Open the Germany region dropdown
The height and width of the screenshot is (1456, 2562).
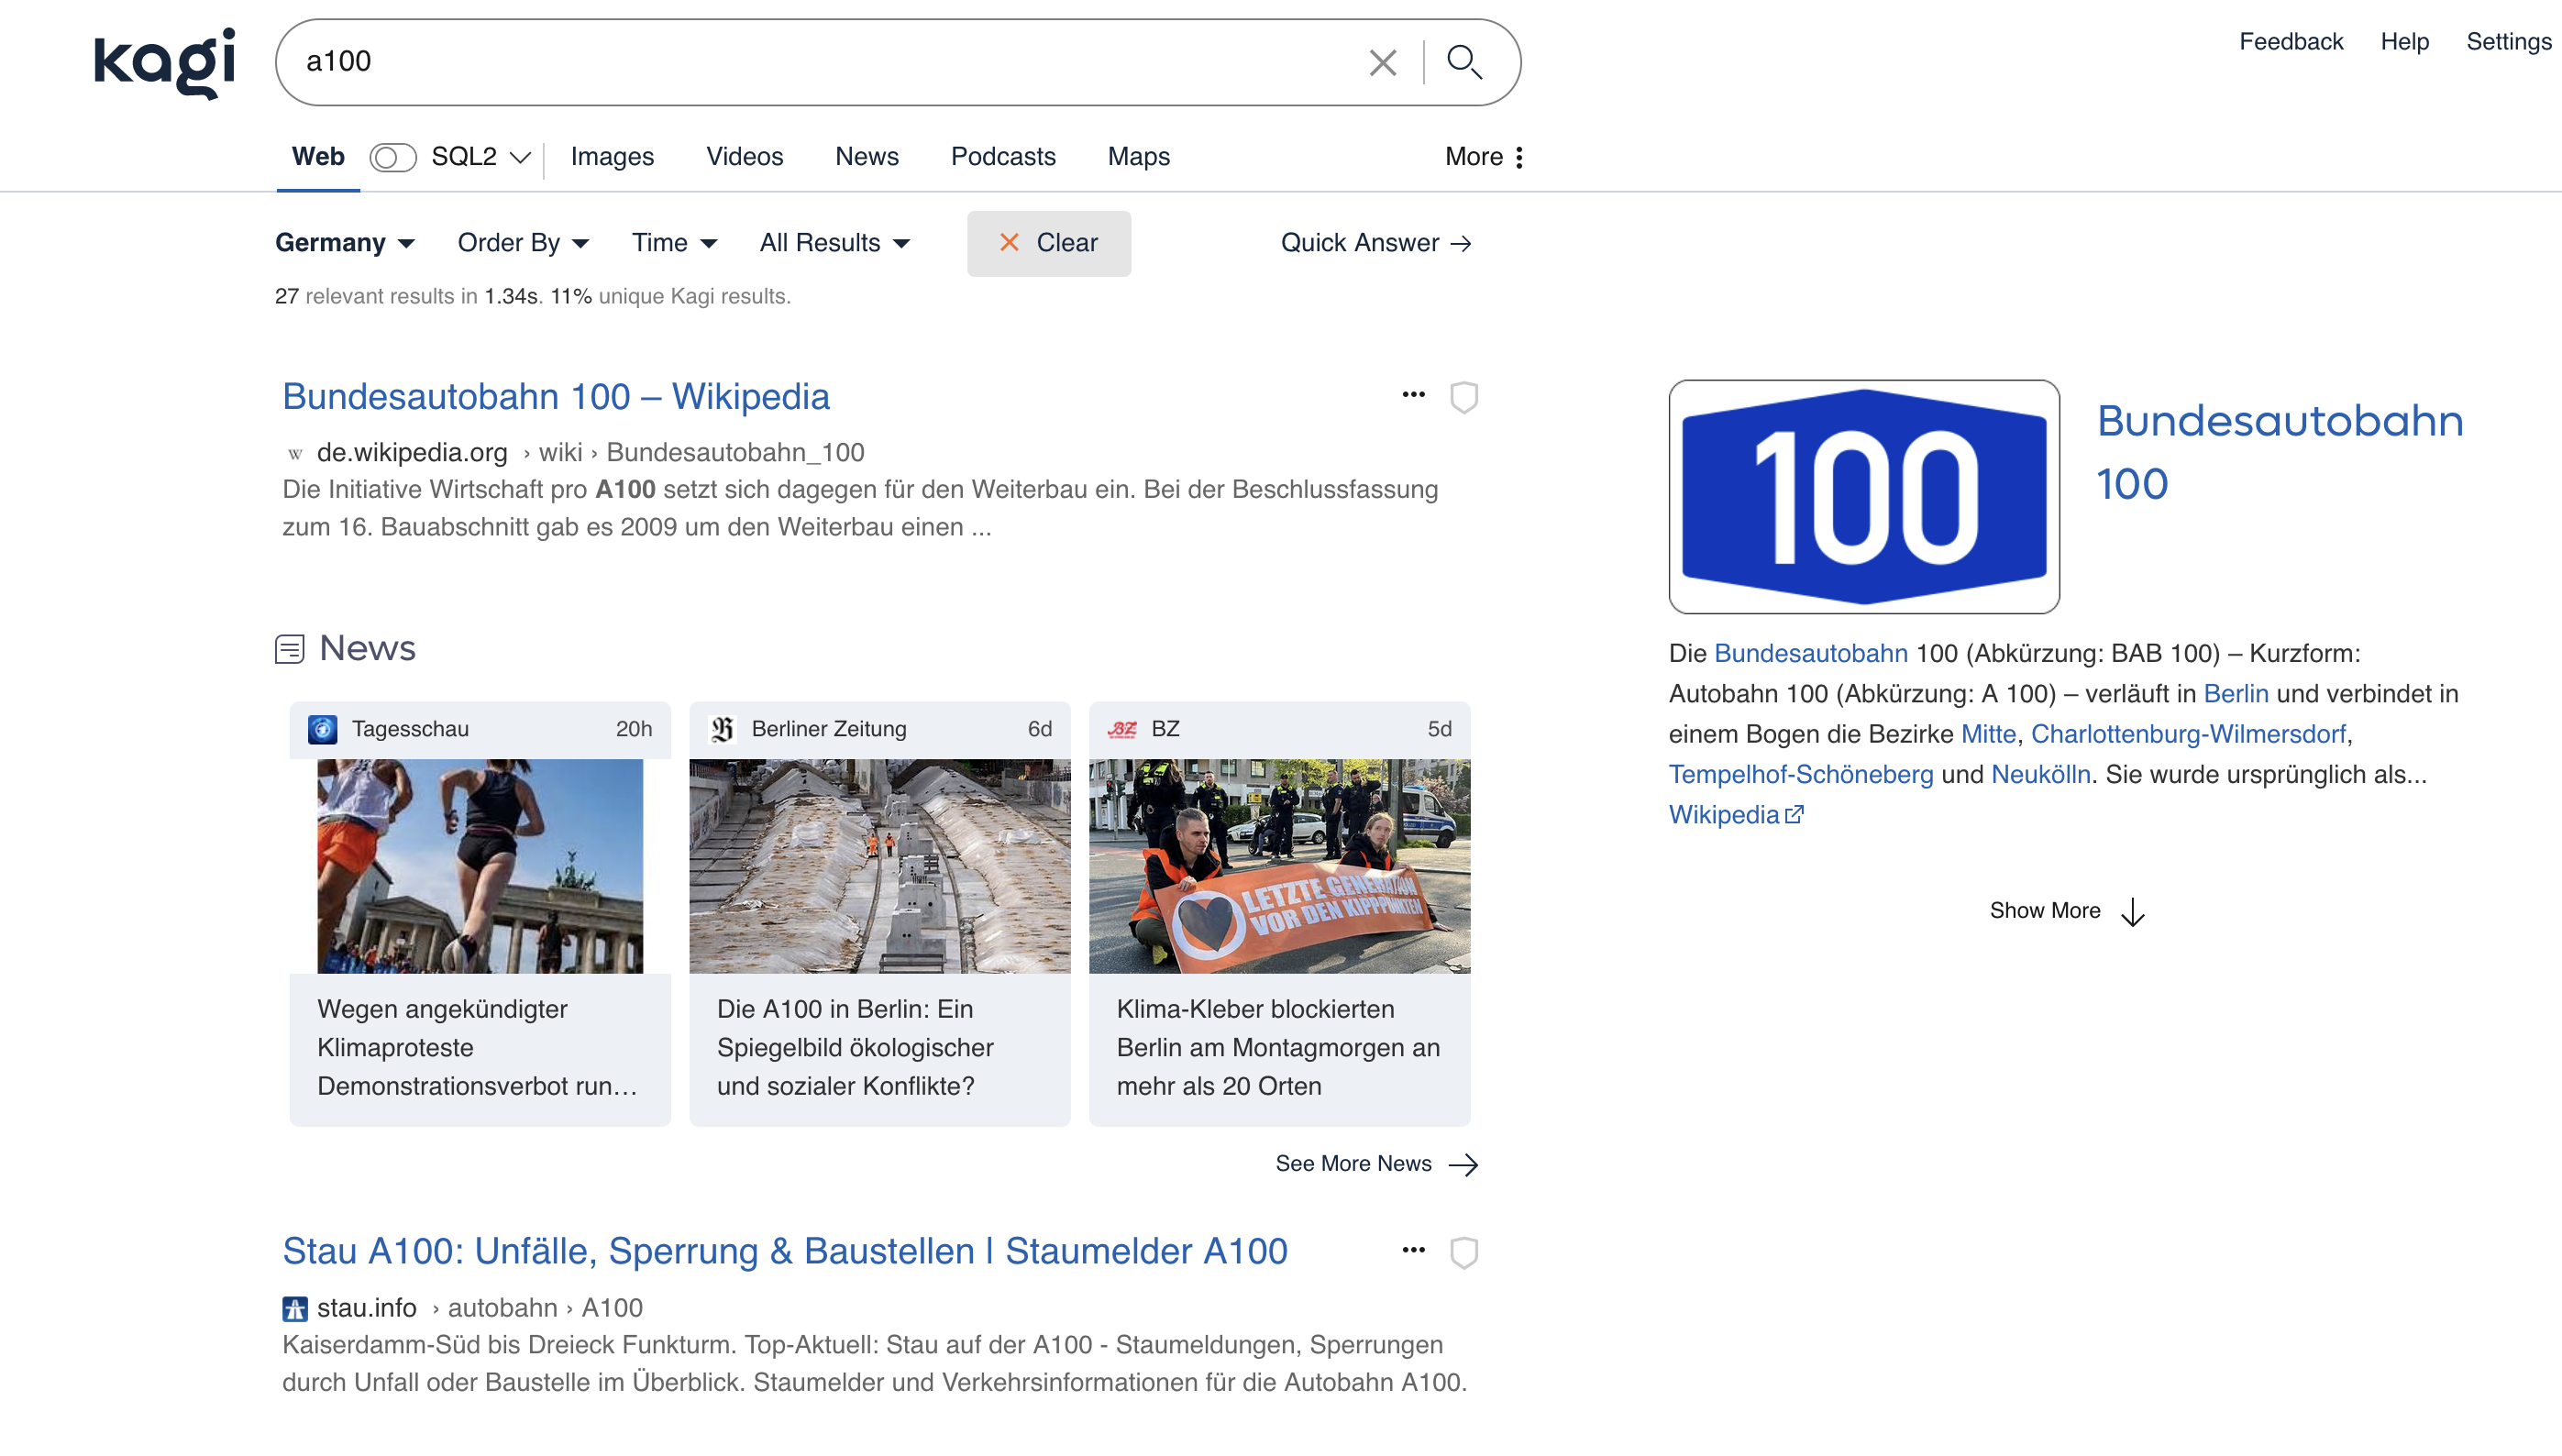pos(344,243)
